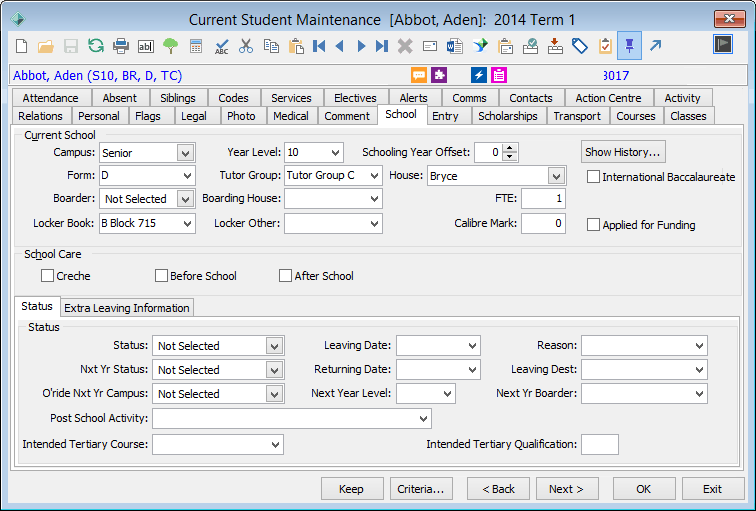Open the Form dropdown showing D
756x511 pixels.
pyautogui.click(x=188, y=176)
